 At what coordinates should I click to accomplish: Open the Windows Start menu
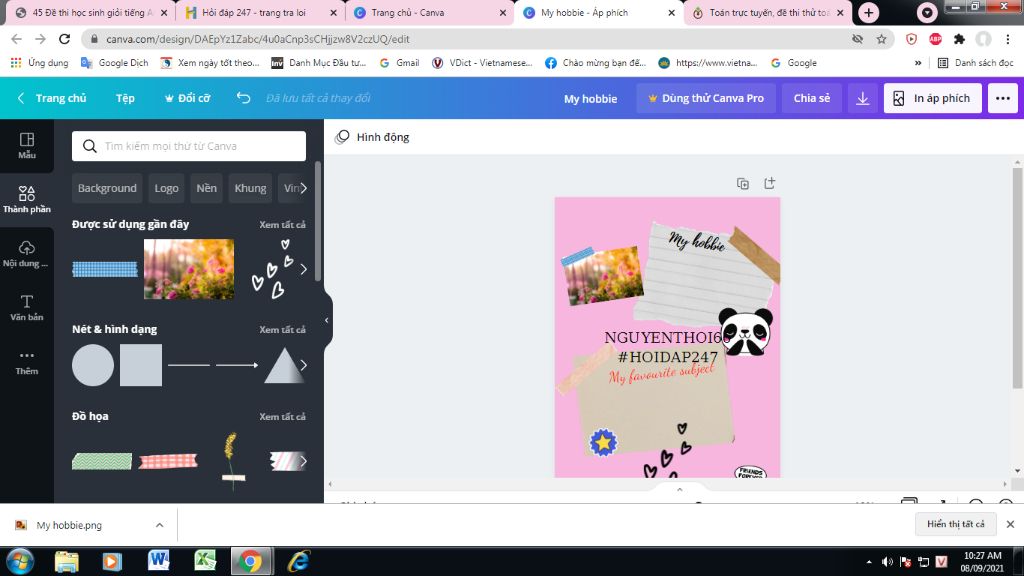click(x=20, y=561)
